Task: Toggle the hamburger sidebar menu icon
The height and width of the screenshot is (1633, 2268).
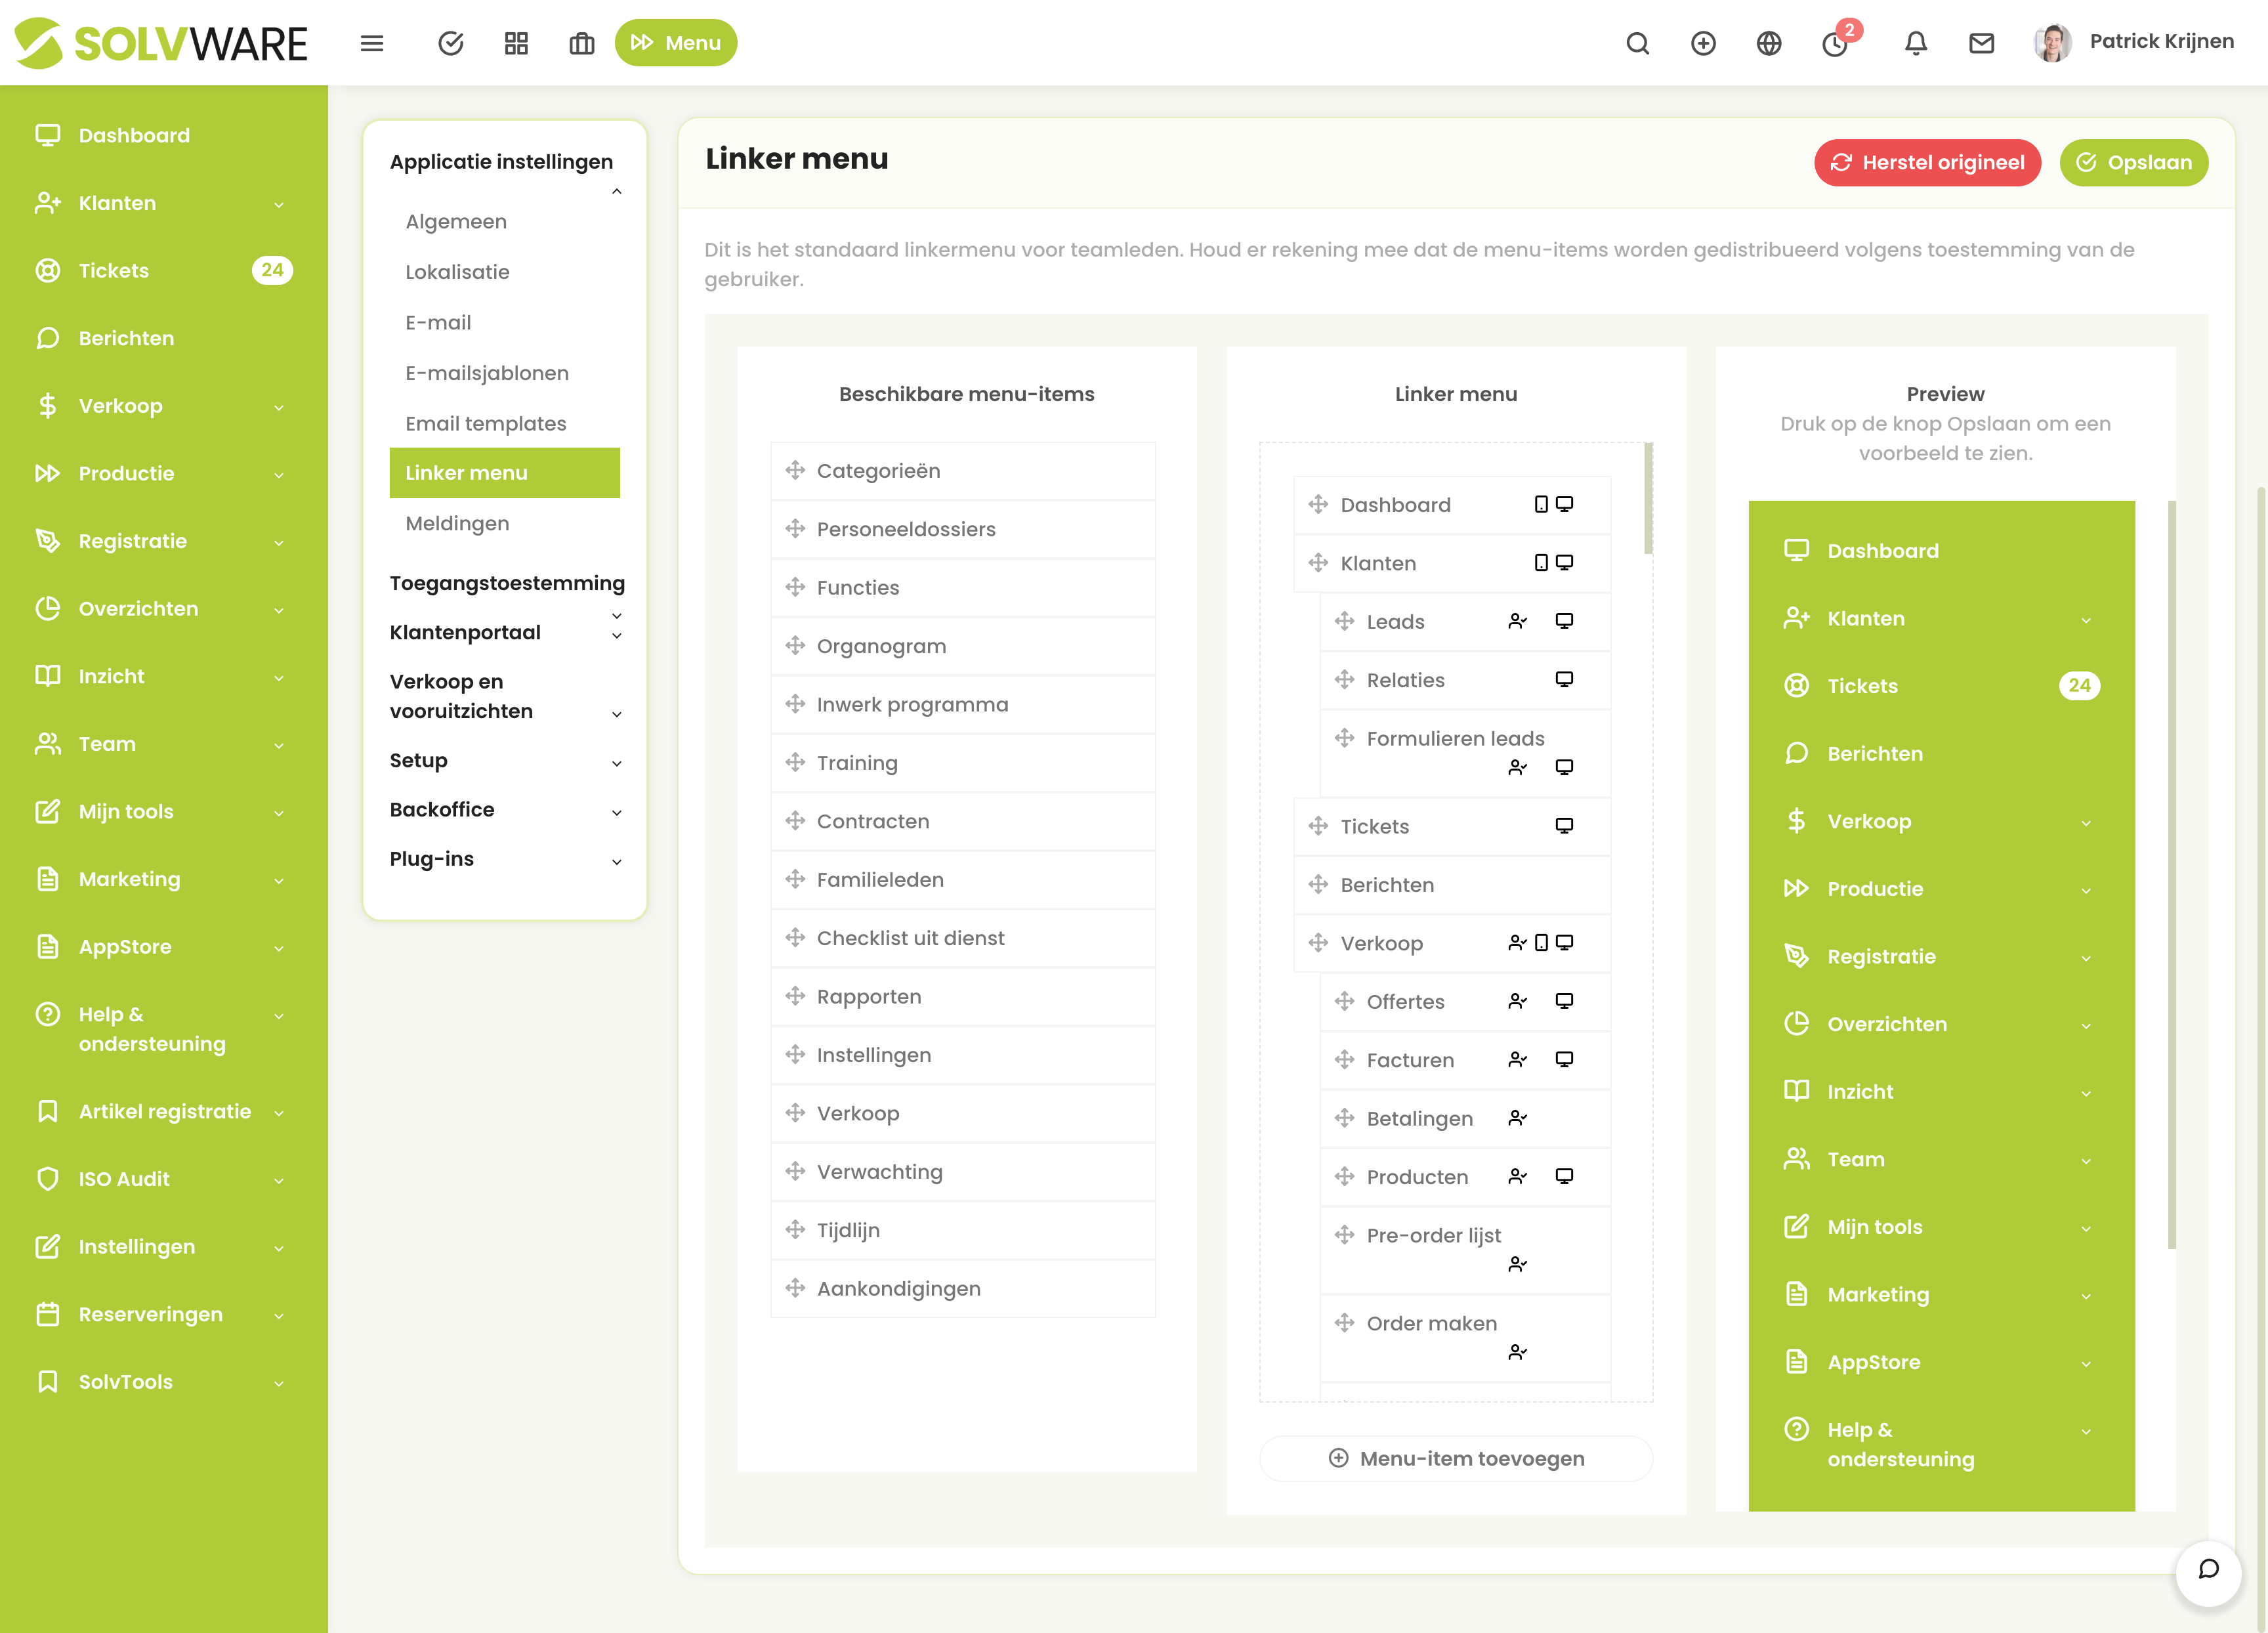Action: coord(372,43)
